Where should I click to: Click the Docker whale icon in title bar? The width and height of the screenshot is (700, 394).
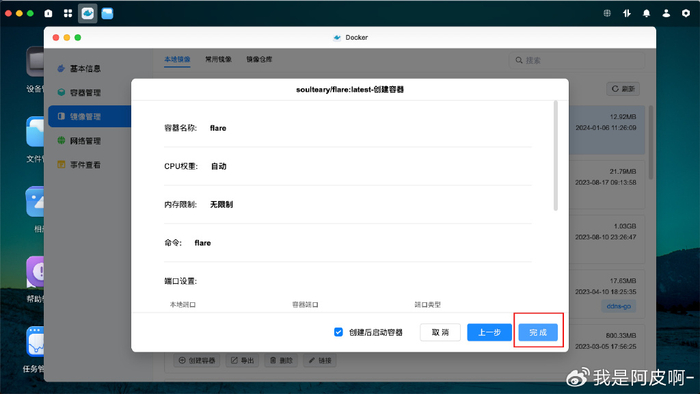(337, 37)
